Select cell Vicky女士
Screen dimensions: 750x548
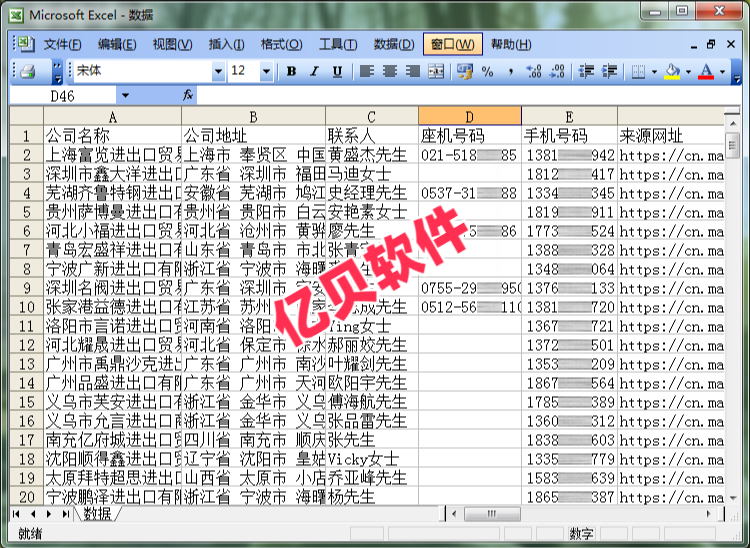372,459
